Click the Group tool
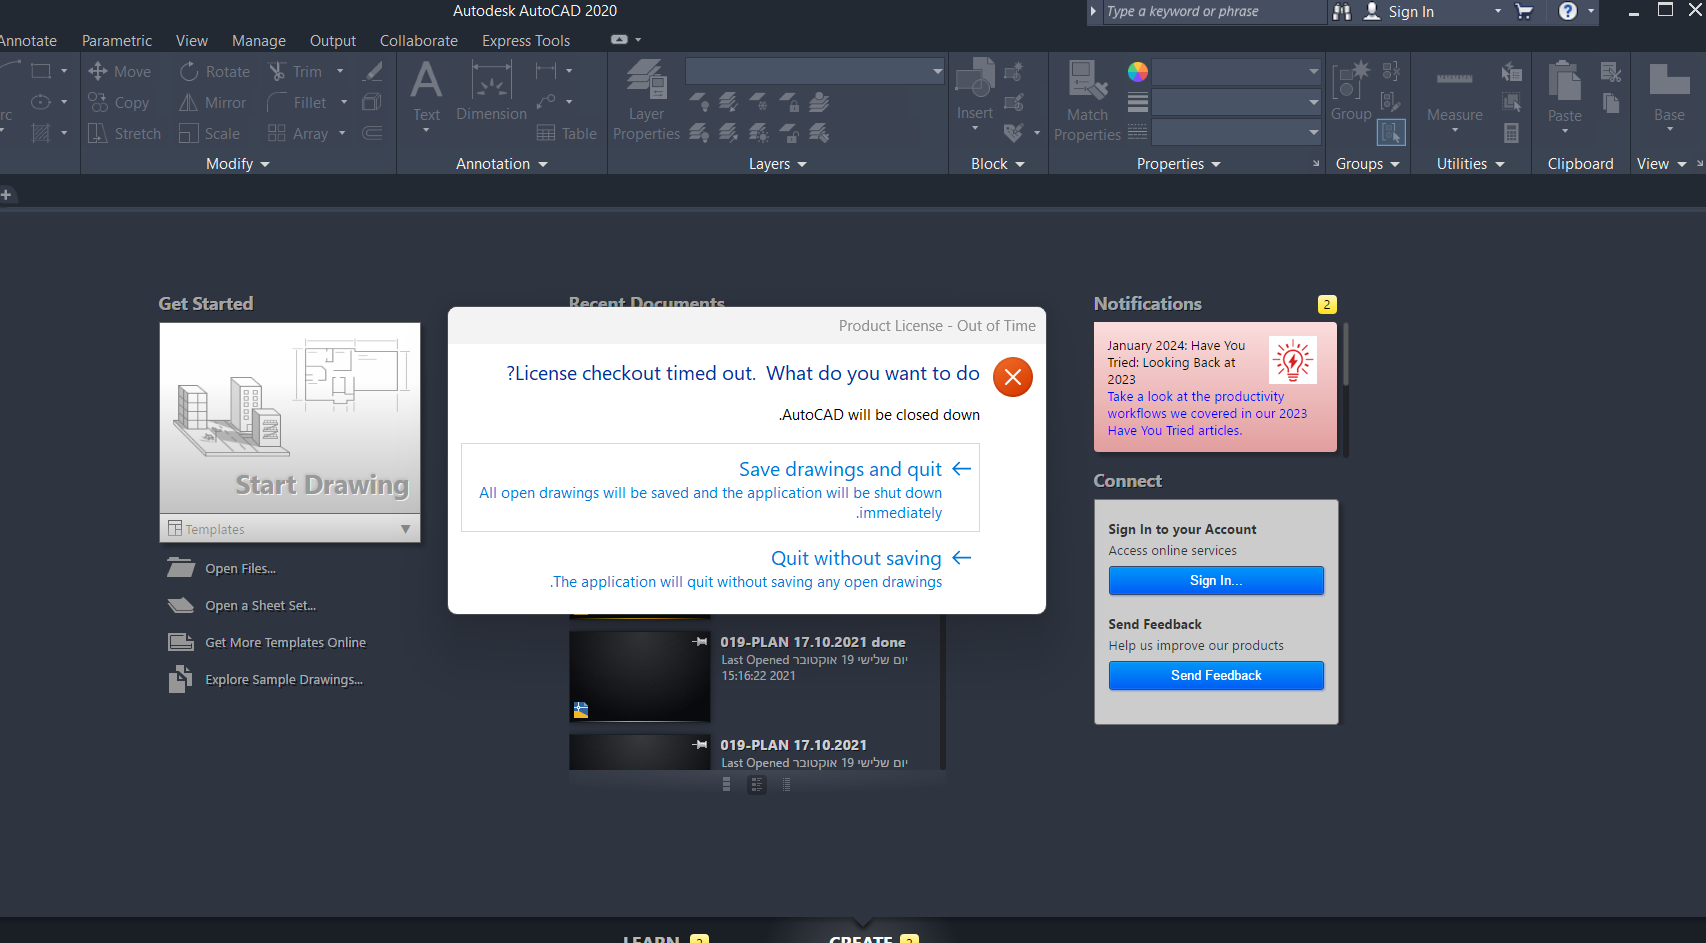Image resolution: width=1706 pixels, height=943 pixels. [1351, 90]
